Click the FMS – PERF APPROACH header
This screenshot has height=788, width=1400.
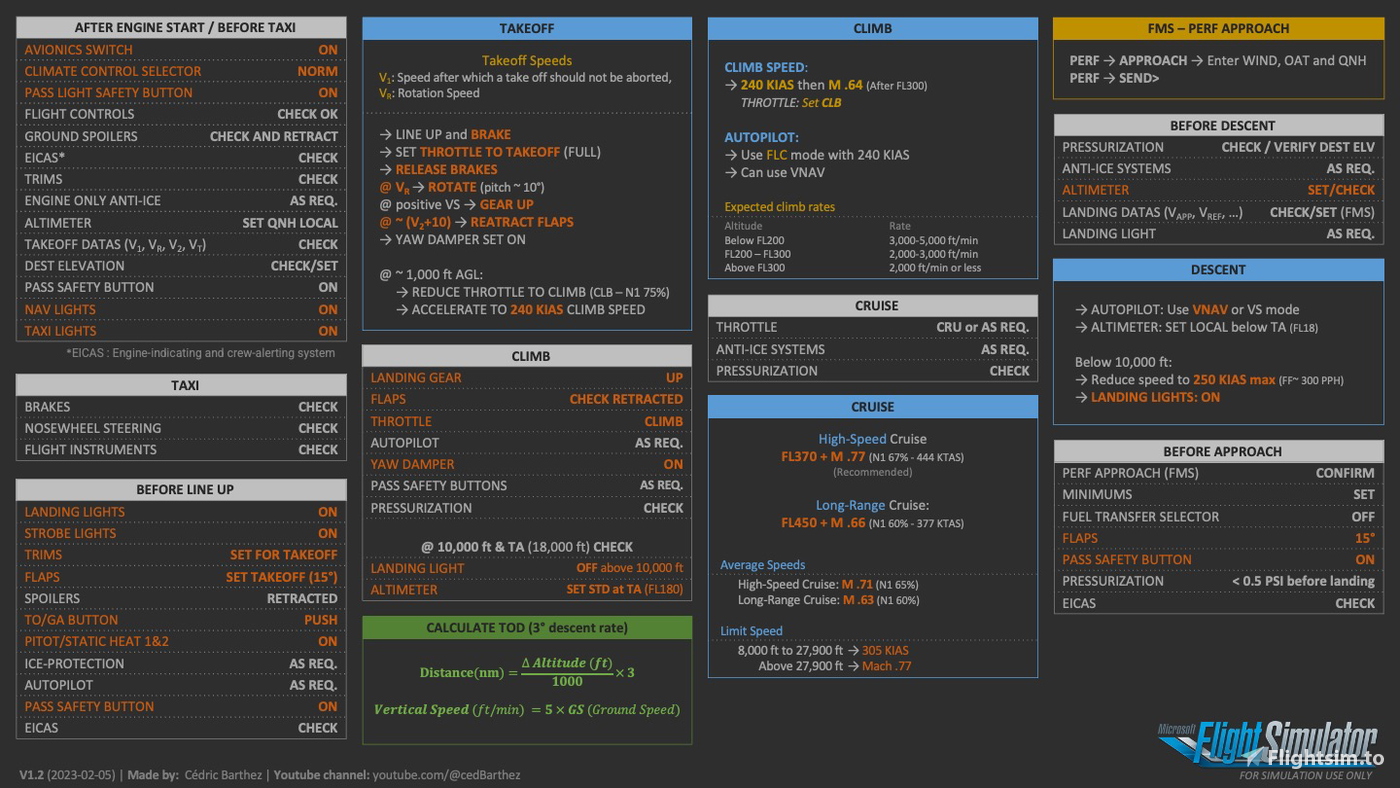1218,28
